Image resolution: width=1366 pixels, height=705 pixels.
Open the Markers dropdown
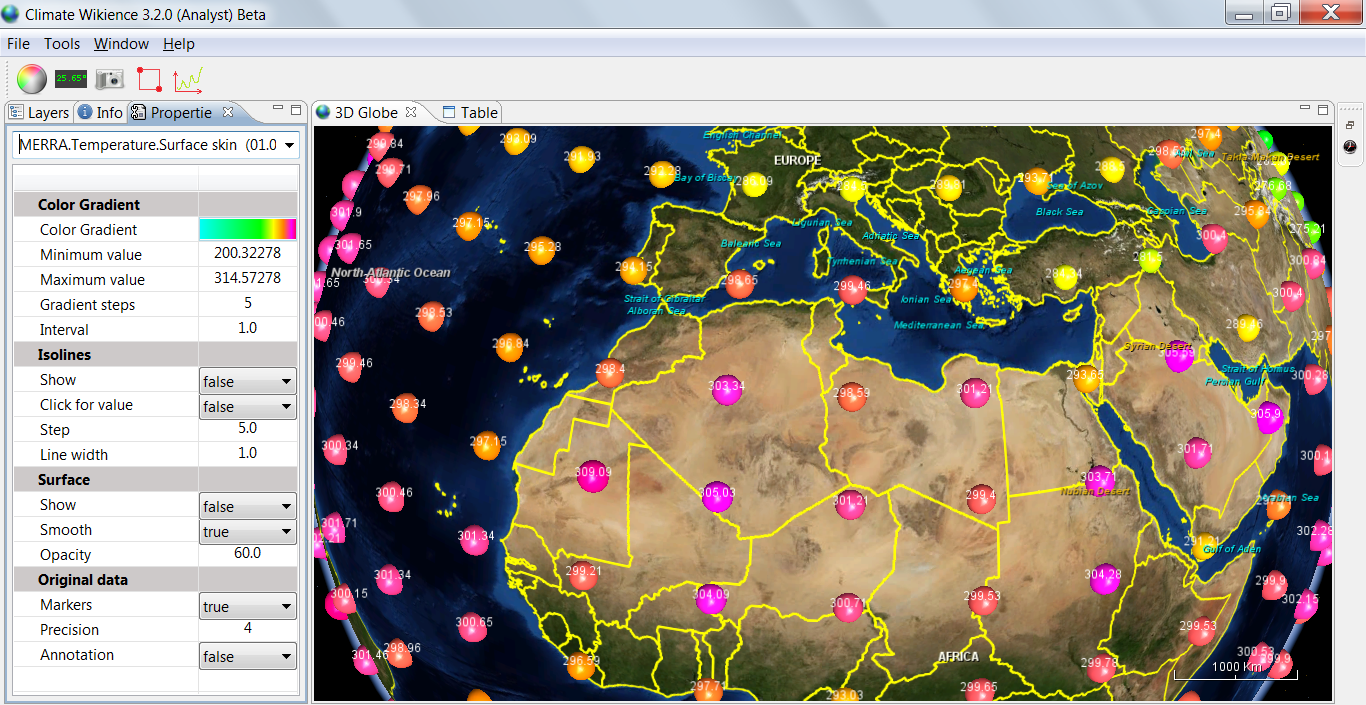[248, 606]
